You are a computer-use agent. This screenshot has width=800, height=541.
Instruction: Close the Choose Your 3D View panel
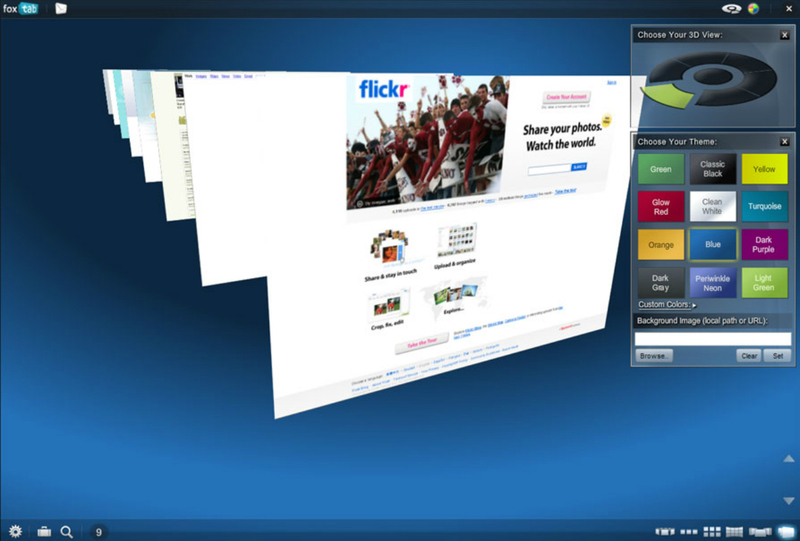tap(785, 35)
